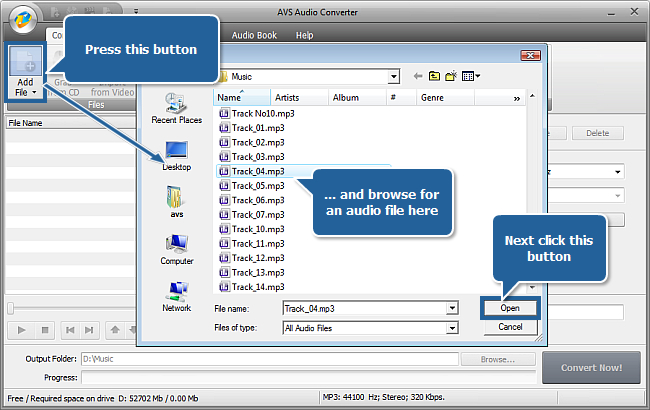
Task: Select Track_14.mp3 in the list
Action: [x=252, y=287]
